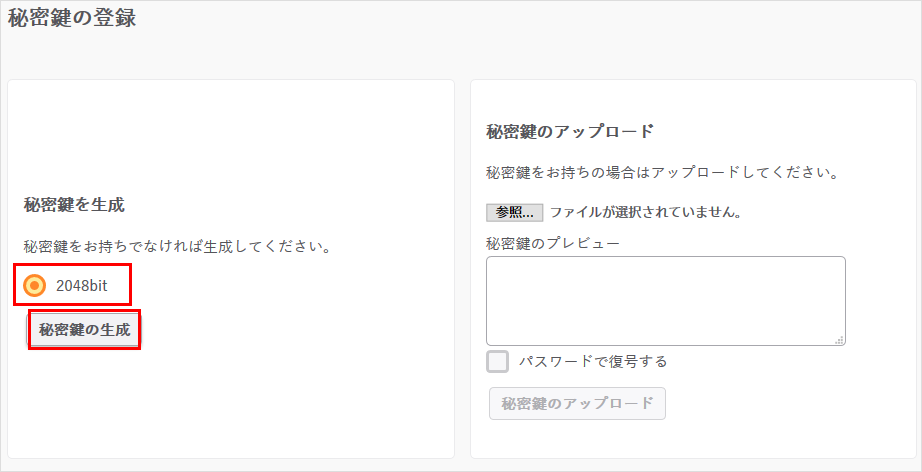Click the 秘密鍵のプレビュー field label
This screenshot has width=922, height=472.
pos(552,243)
